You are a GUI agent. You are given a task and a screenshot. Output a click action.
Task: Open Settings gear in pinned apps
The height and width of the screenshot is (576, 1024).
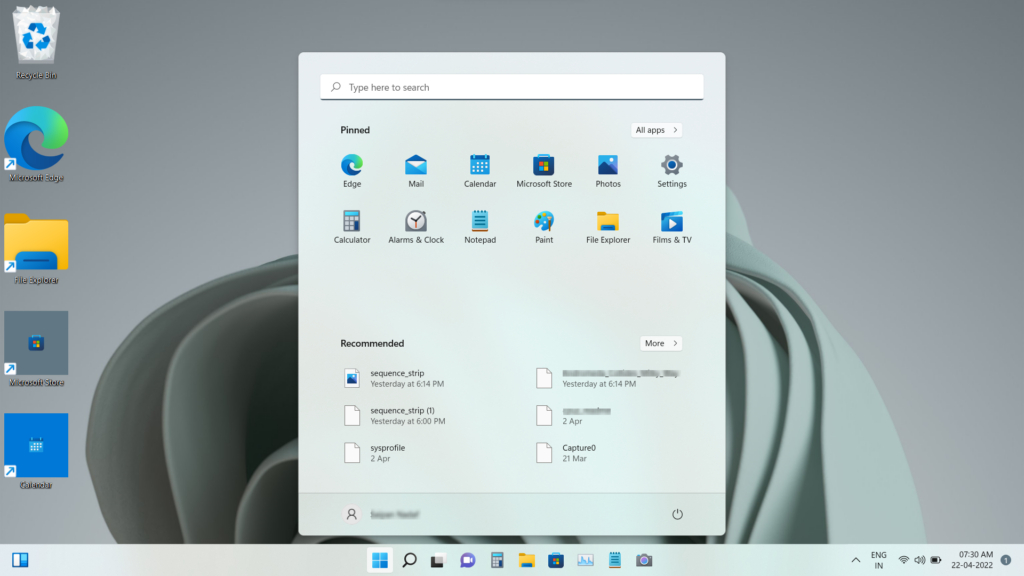pyautogui.click(x=672, y=169)
